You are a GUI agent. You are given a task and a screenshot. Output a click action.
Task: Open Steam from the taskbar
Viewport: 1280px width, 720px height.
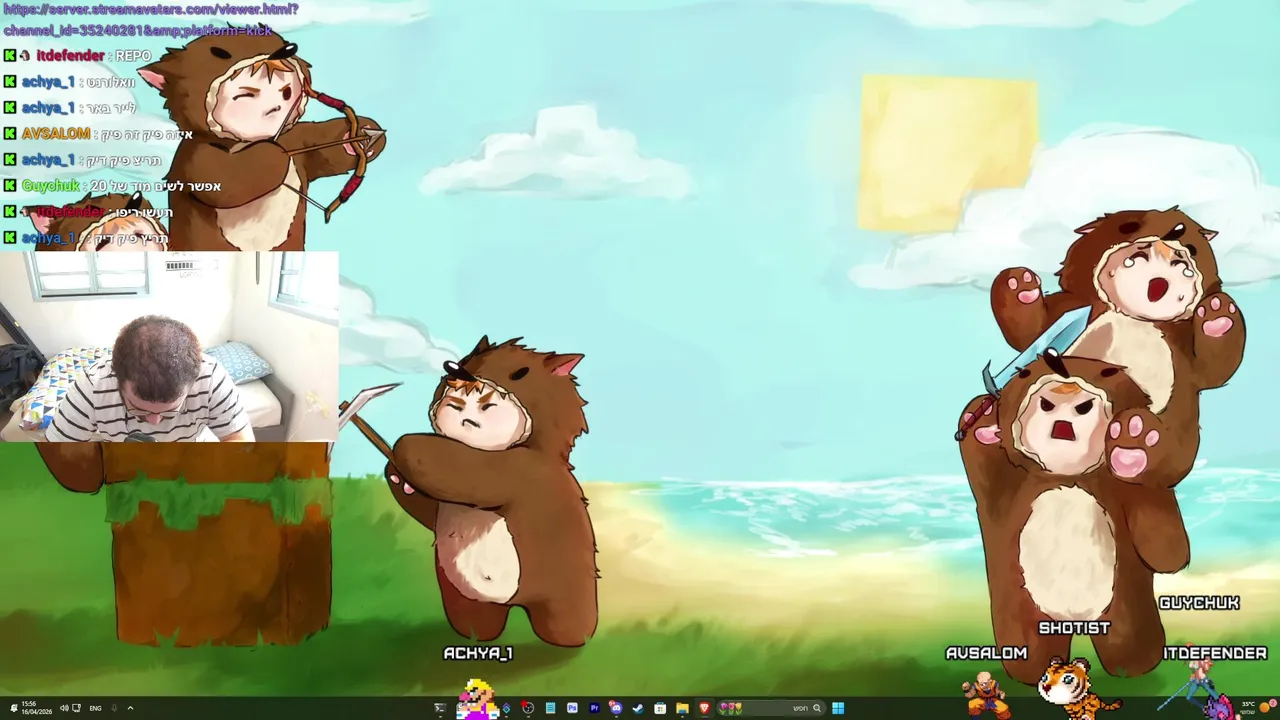pyautogui.click(x=638, y=708)
